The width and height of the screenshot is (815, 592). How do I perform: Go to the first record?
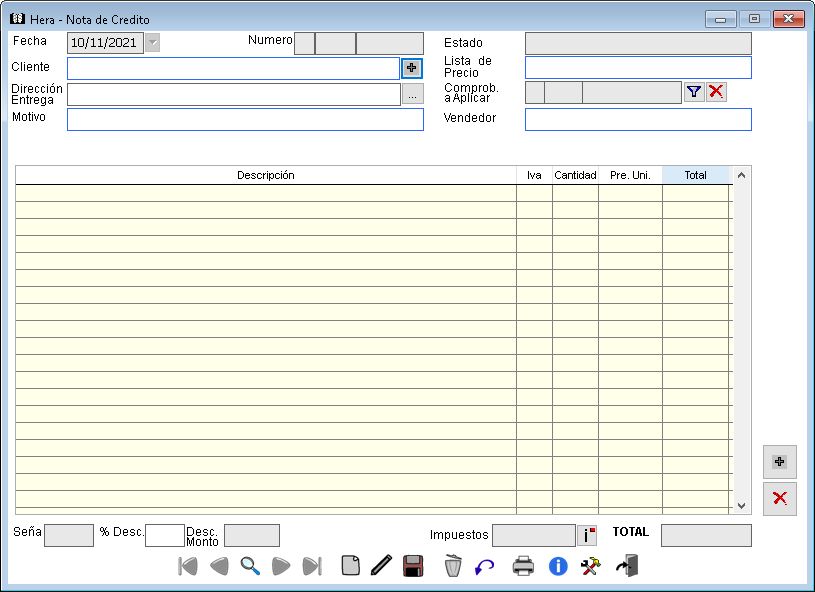coord(187,566)
